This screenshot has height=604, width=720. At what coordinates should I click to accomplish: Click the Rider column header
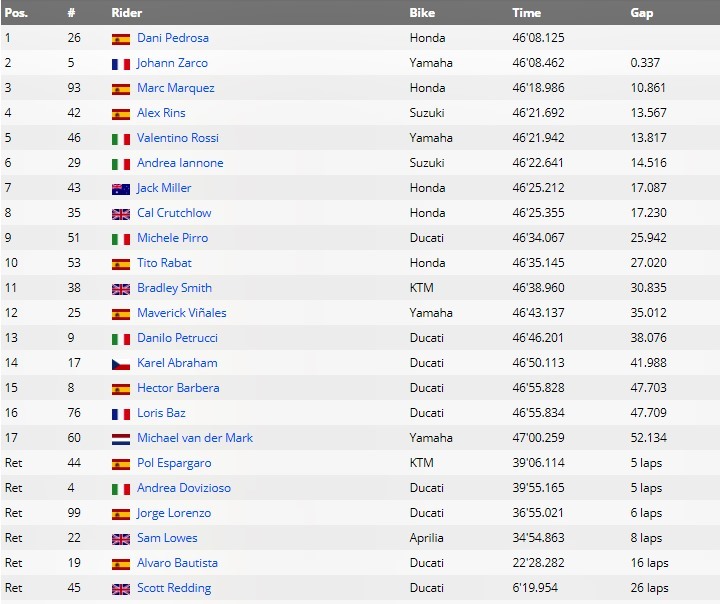tap(126, 13)
